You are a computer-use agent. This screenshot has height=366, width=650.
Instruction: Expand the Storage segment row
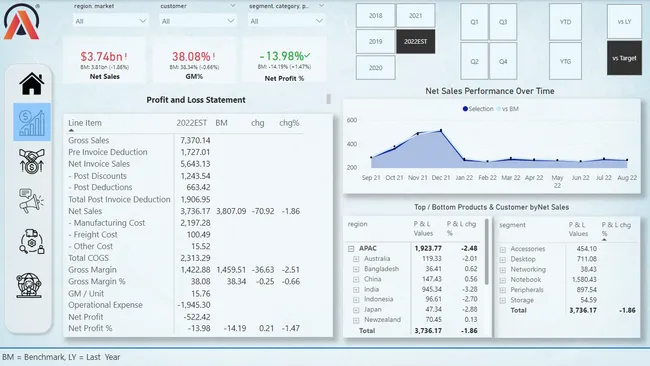[x=503, y=301]
